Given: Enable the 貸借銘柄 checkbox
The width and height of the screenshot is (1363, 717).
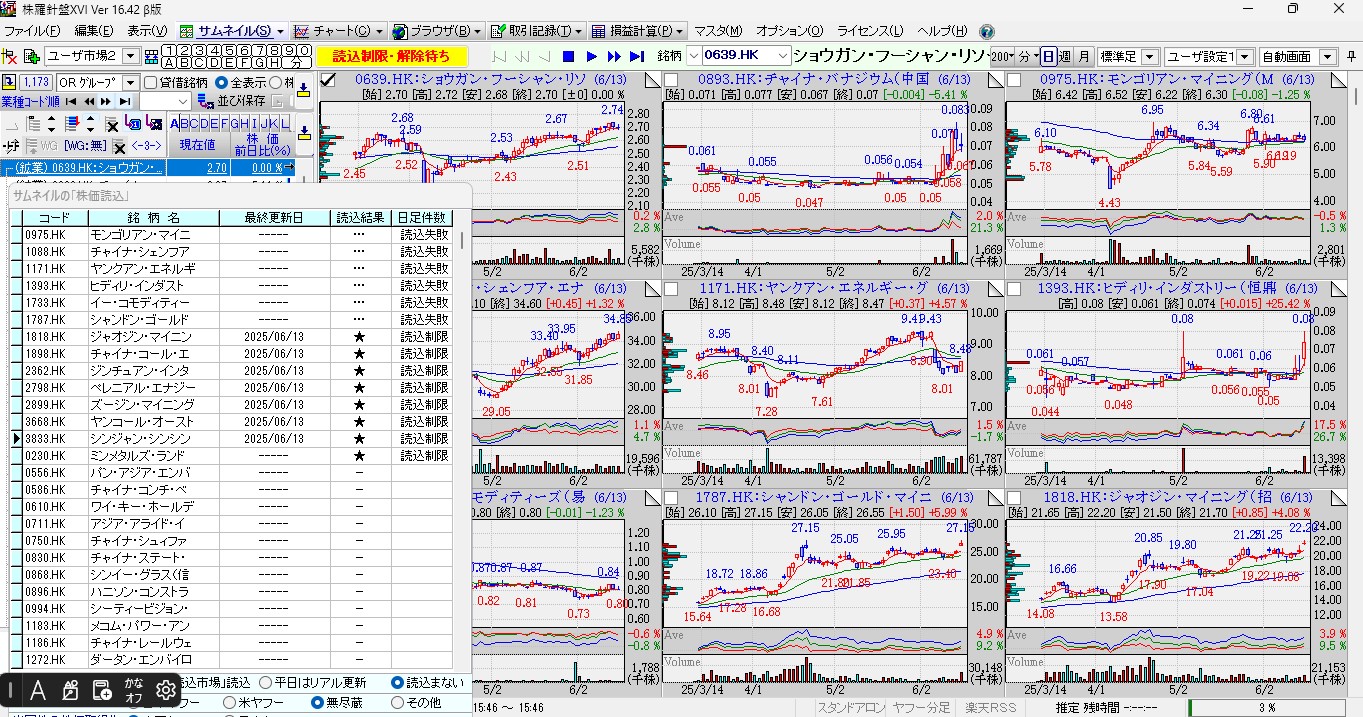Looking at the screenshot, I should click(151, 82).
